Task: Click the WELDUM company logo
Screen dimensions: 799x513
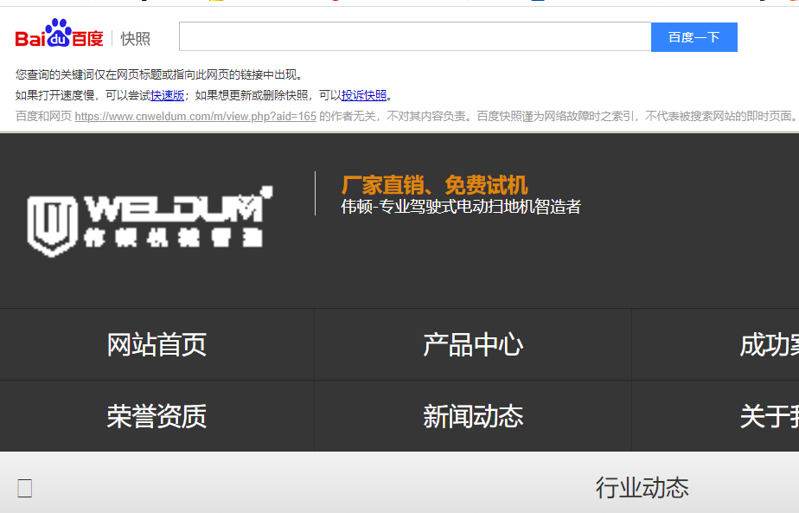Action: click(150, 222)
